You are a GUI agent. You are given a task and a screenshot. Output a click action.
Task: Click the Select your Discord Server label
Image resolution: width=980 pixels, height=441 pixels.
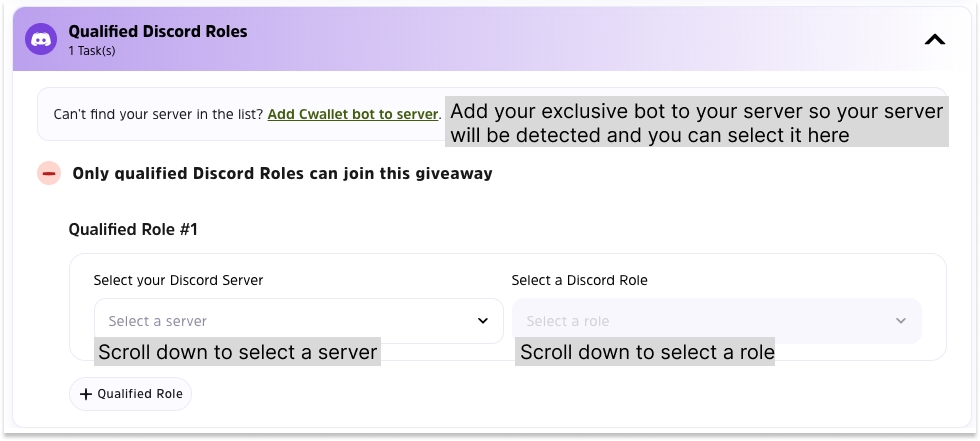[178, 280]
